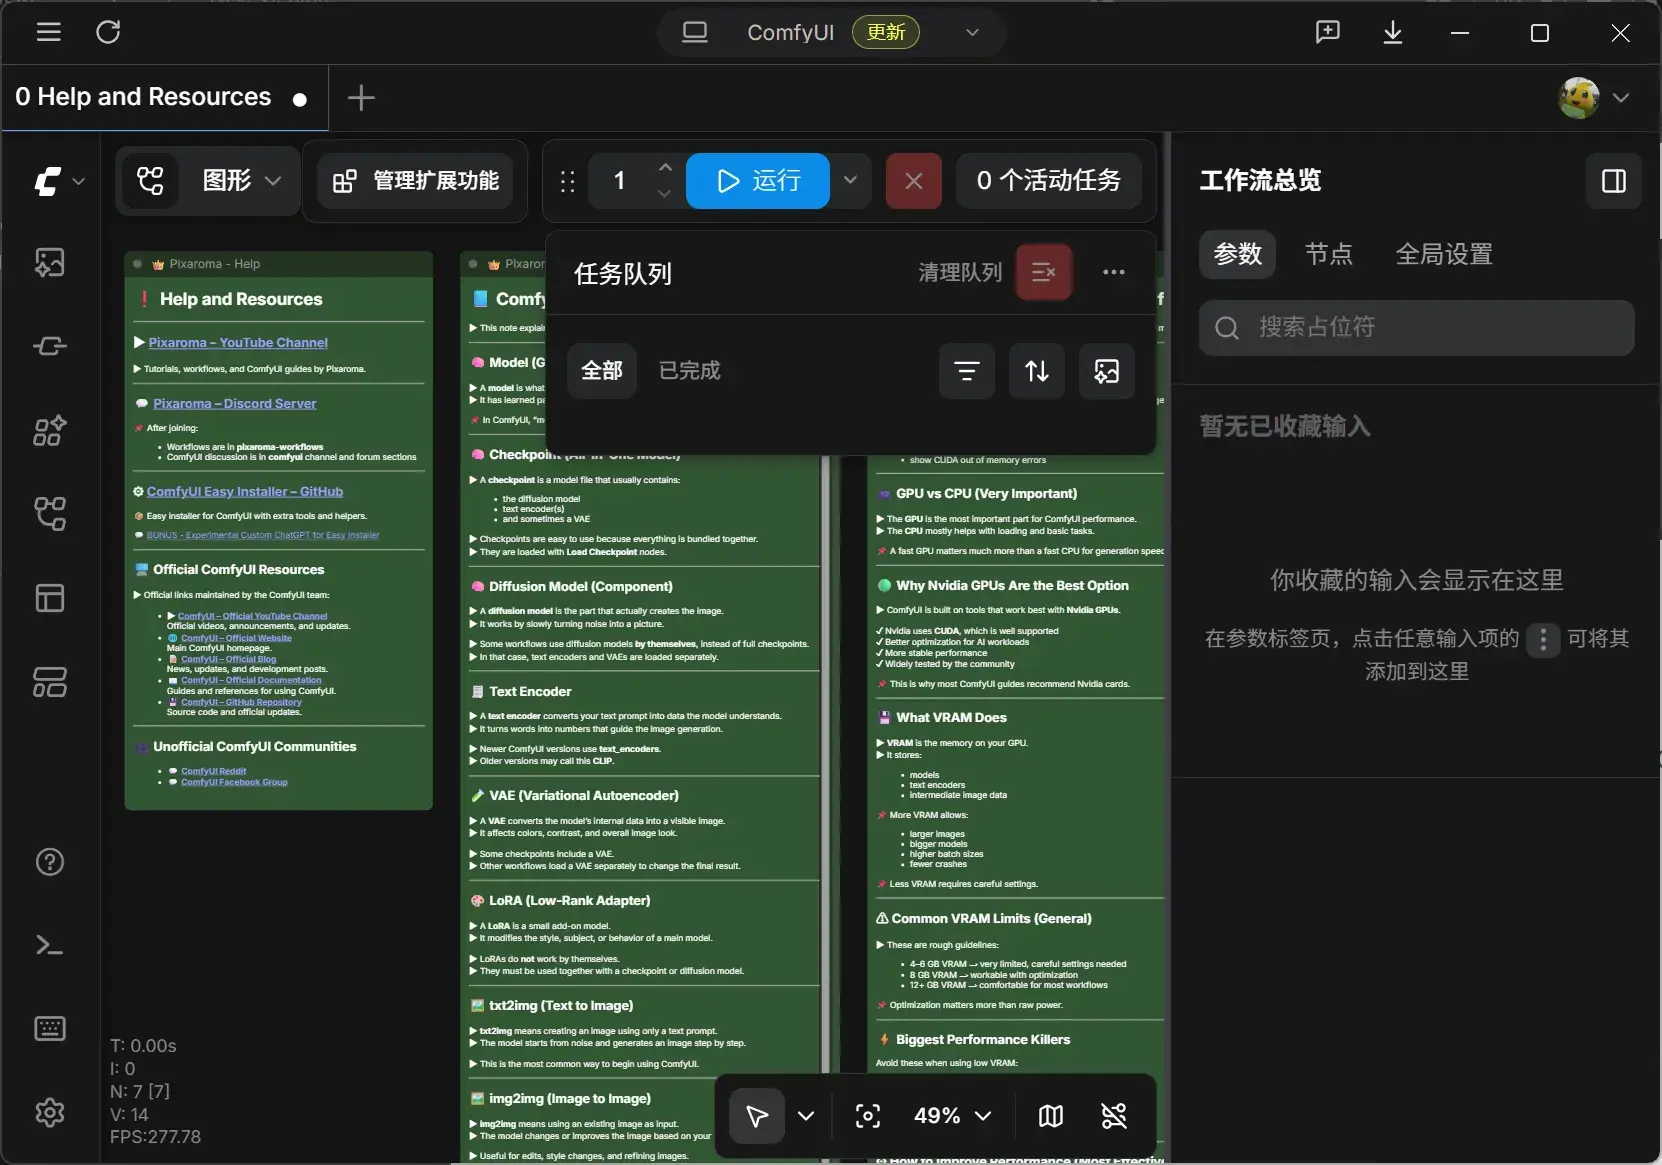
Task: Toggle the minimap icon in canvas toolbar
Action: coord(1051,1116)
